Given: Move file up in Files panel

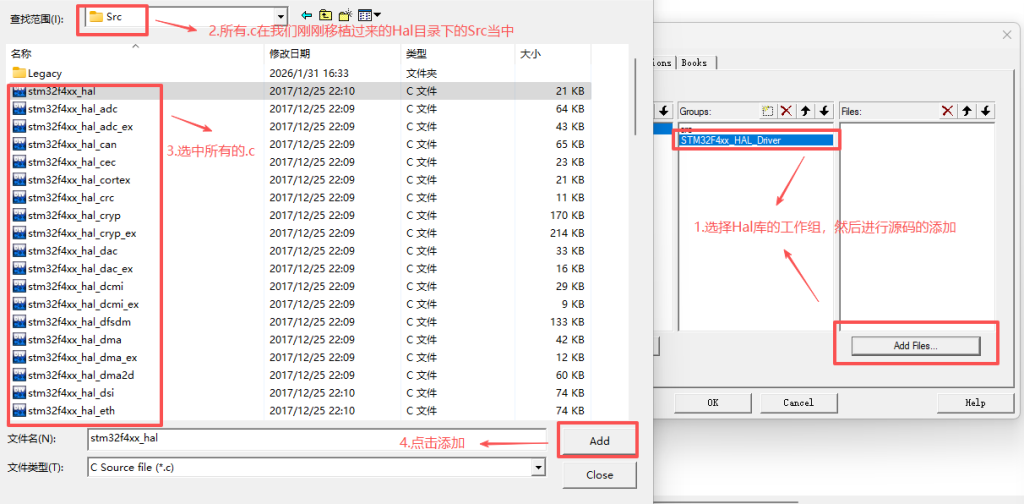Looking at the screenshot, I should tap(967, 111).
